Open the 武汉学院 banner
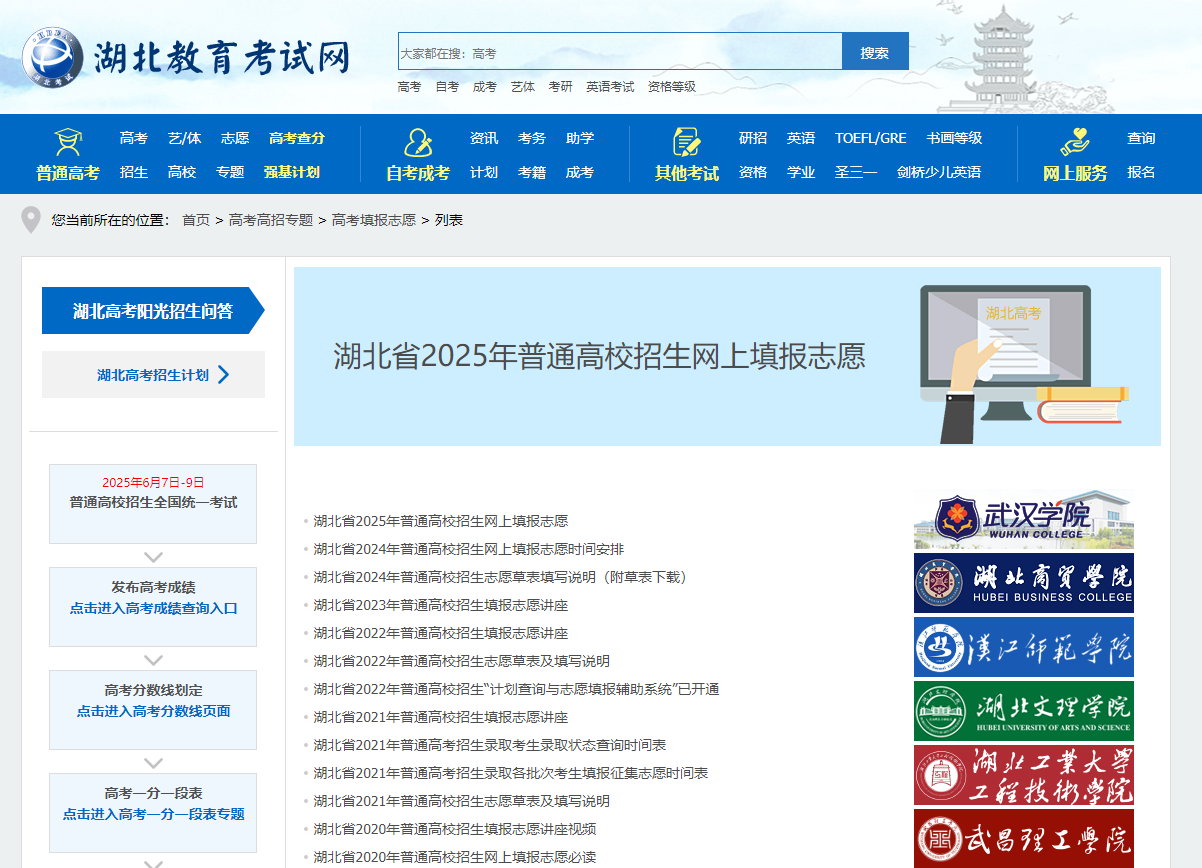The height and width of the screenshot is (868, 1202). [x=1023, y=519]
